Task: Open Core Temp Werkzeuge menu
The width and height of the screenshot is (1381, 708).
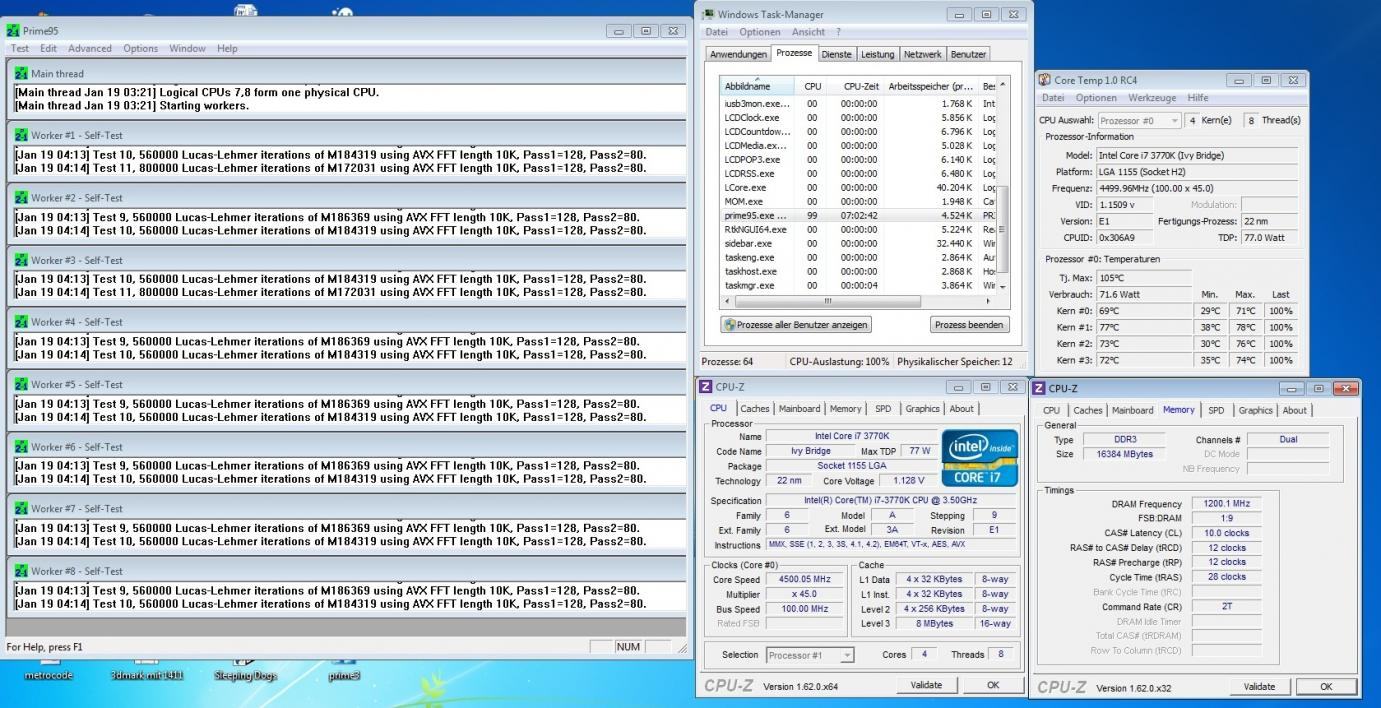Action: (x=1153, y=98)
